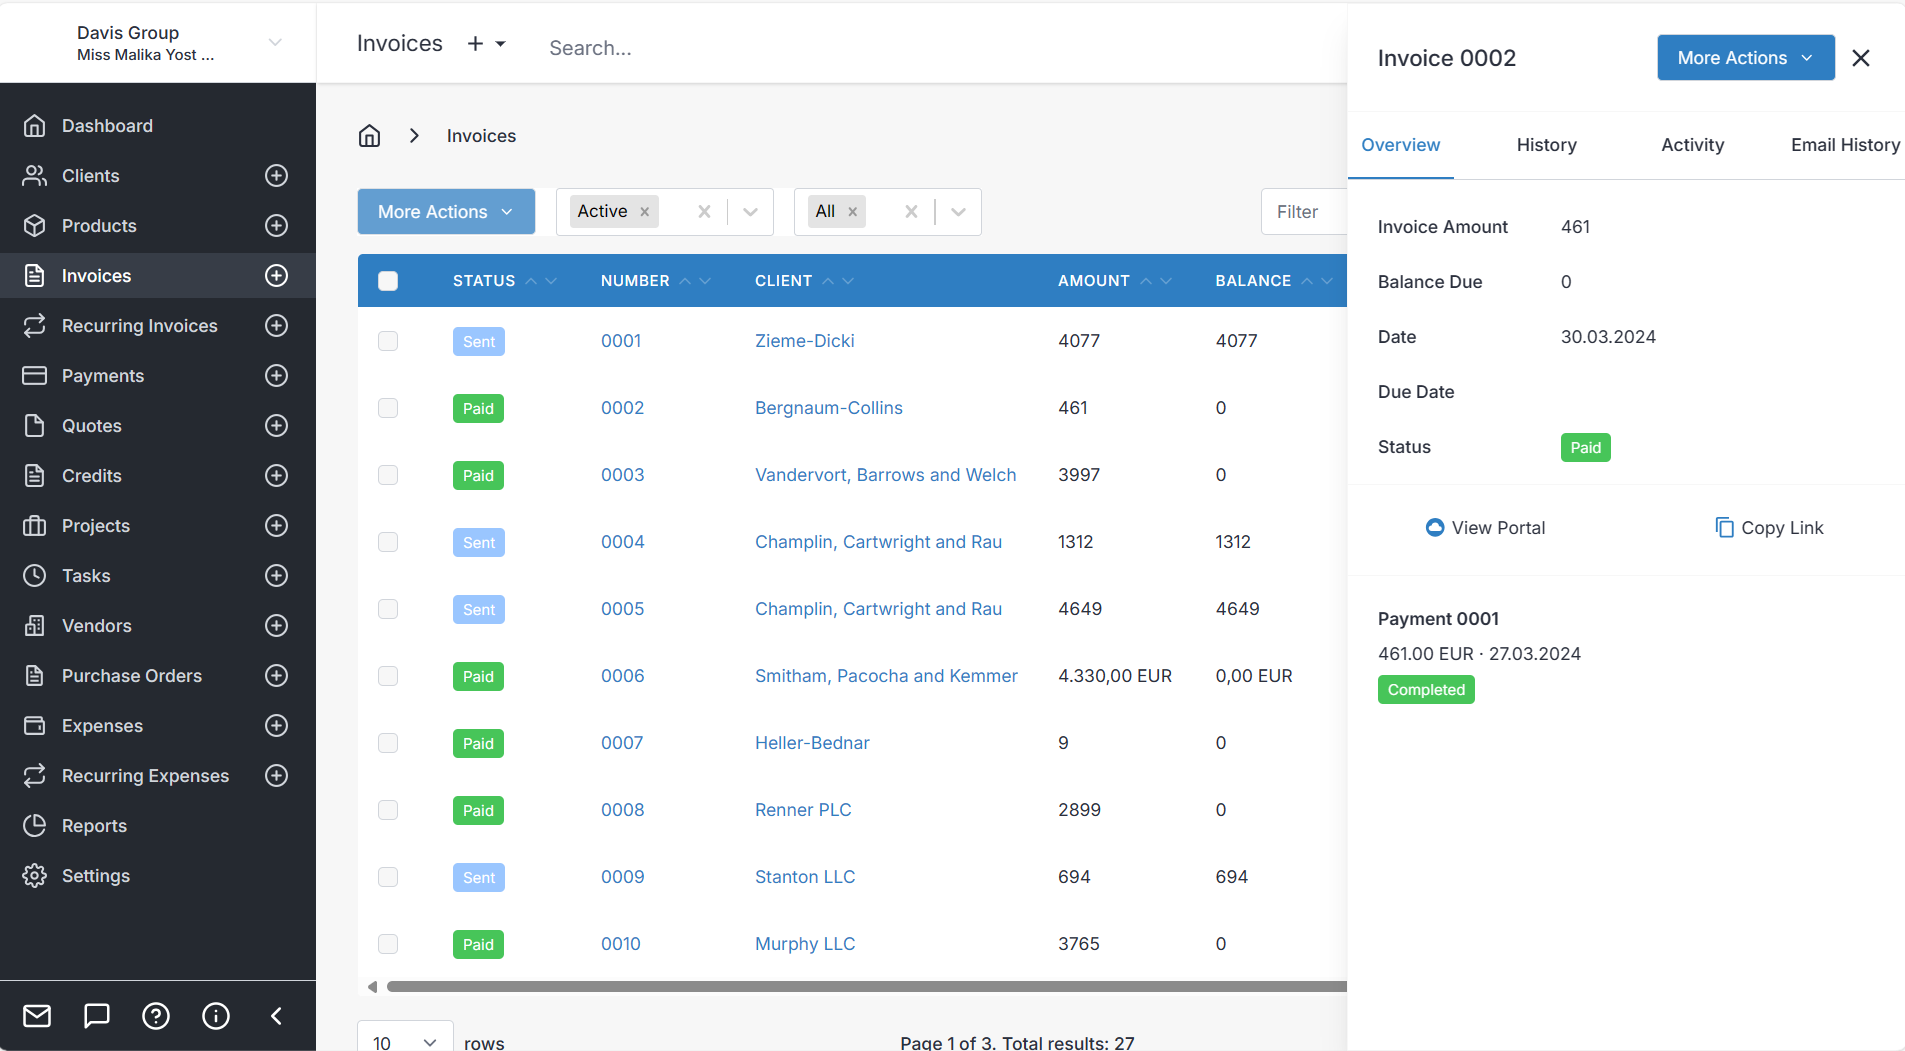Image resolution: width=1905 pixels, height=1051 pixels.
Task: Click the Quotes sidebar icon
Action: [34, 425]
